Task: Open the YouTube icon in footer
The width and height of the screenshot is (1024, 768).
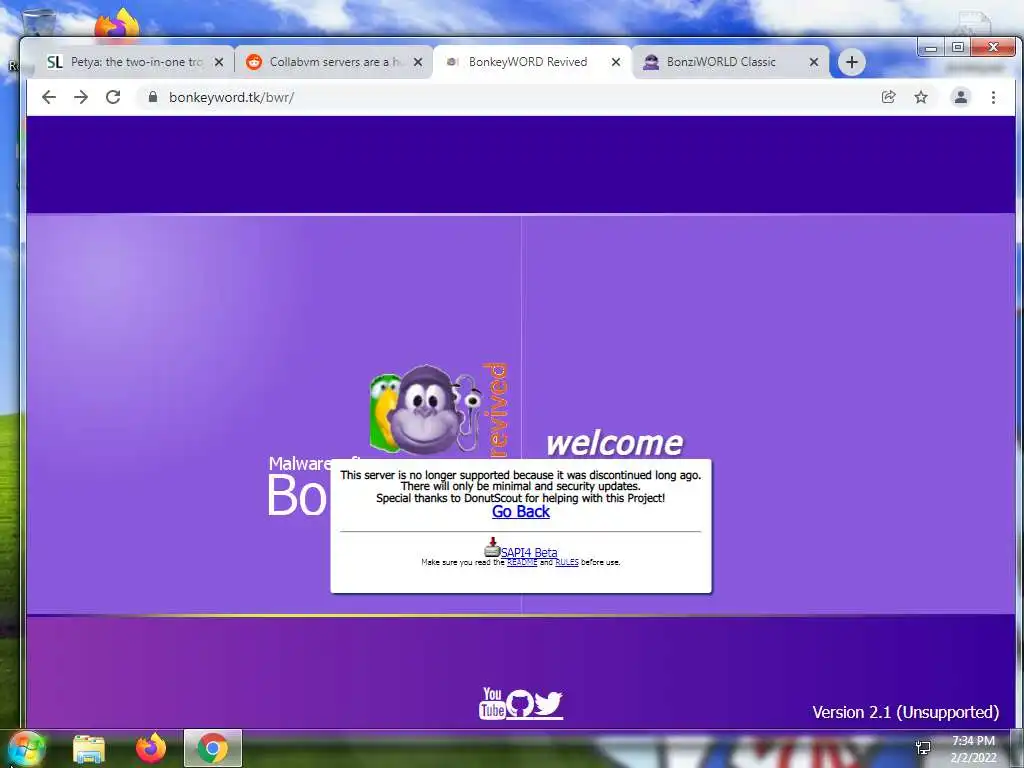Action: click(x=492, y=703)
